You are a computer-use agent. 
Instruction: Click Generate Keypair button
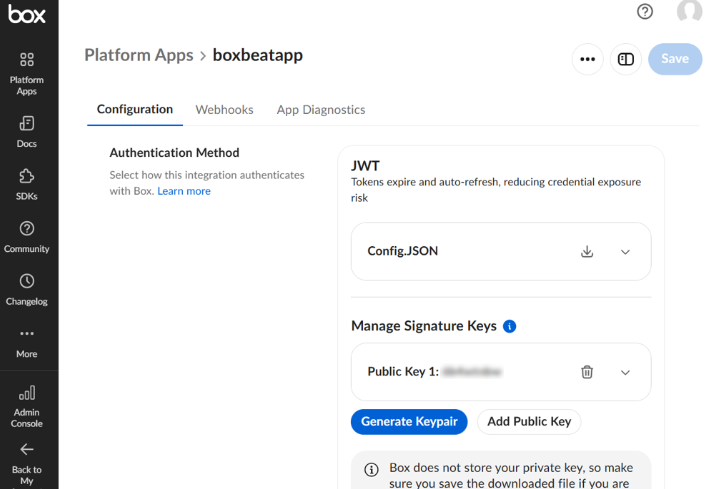pos(409,422)
